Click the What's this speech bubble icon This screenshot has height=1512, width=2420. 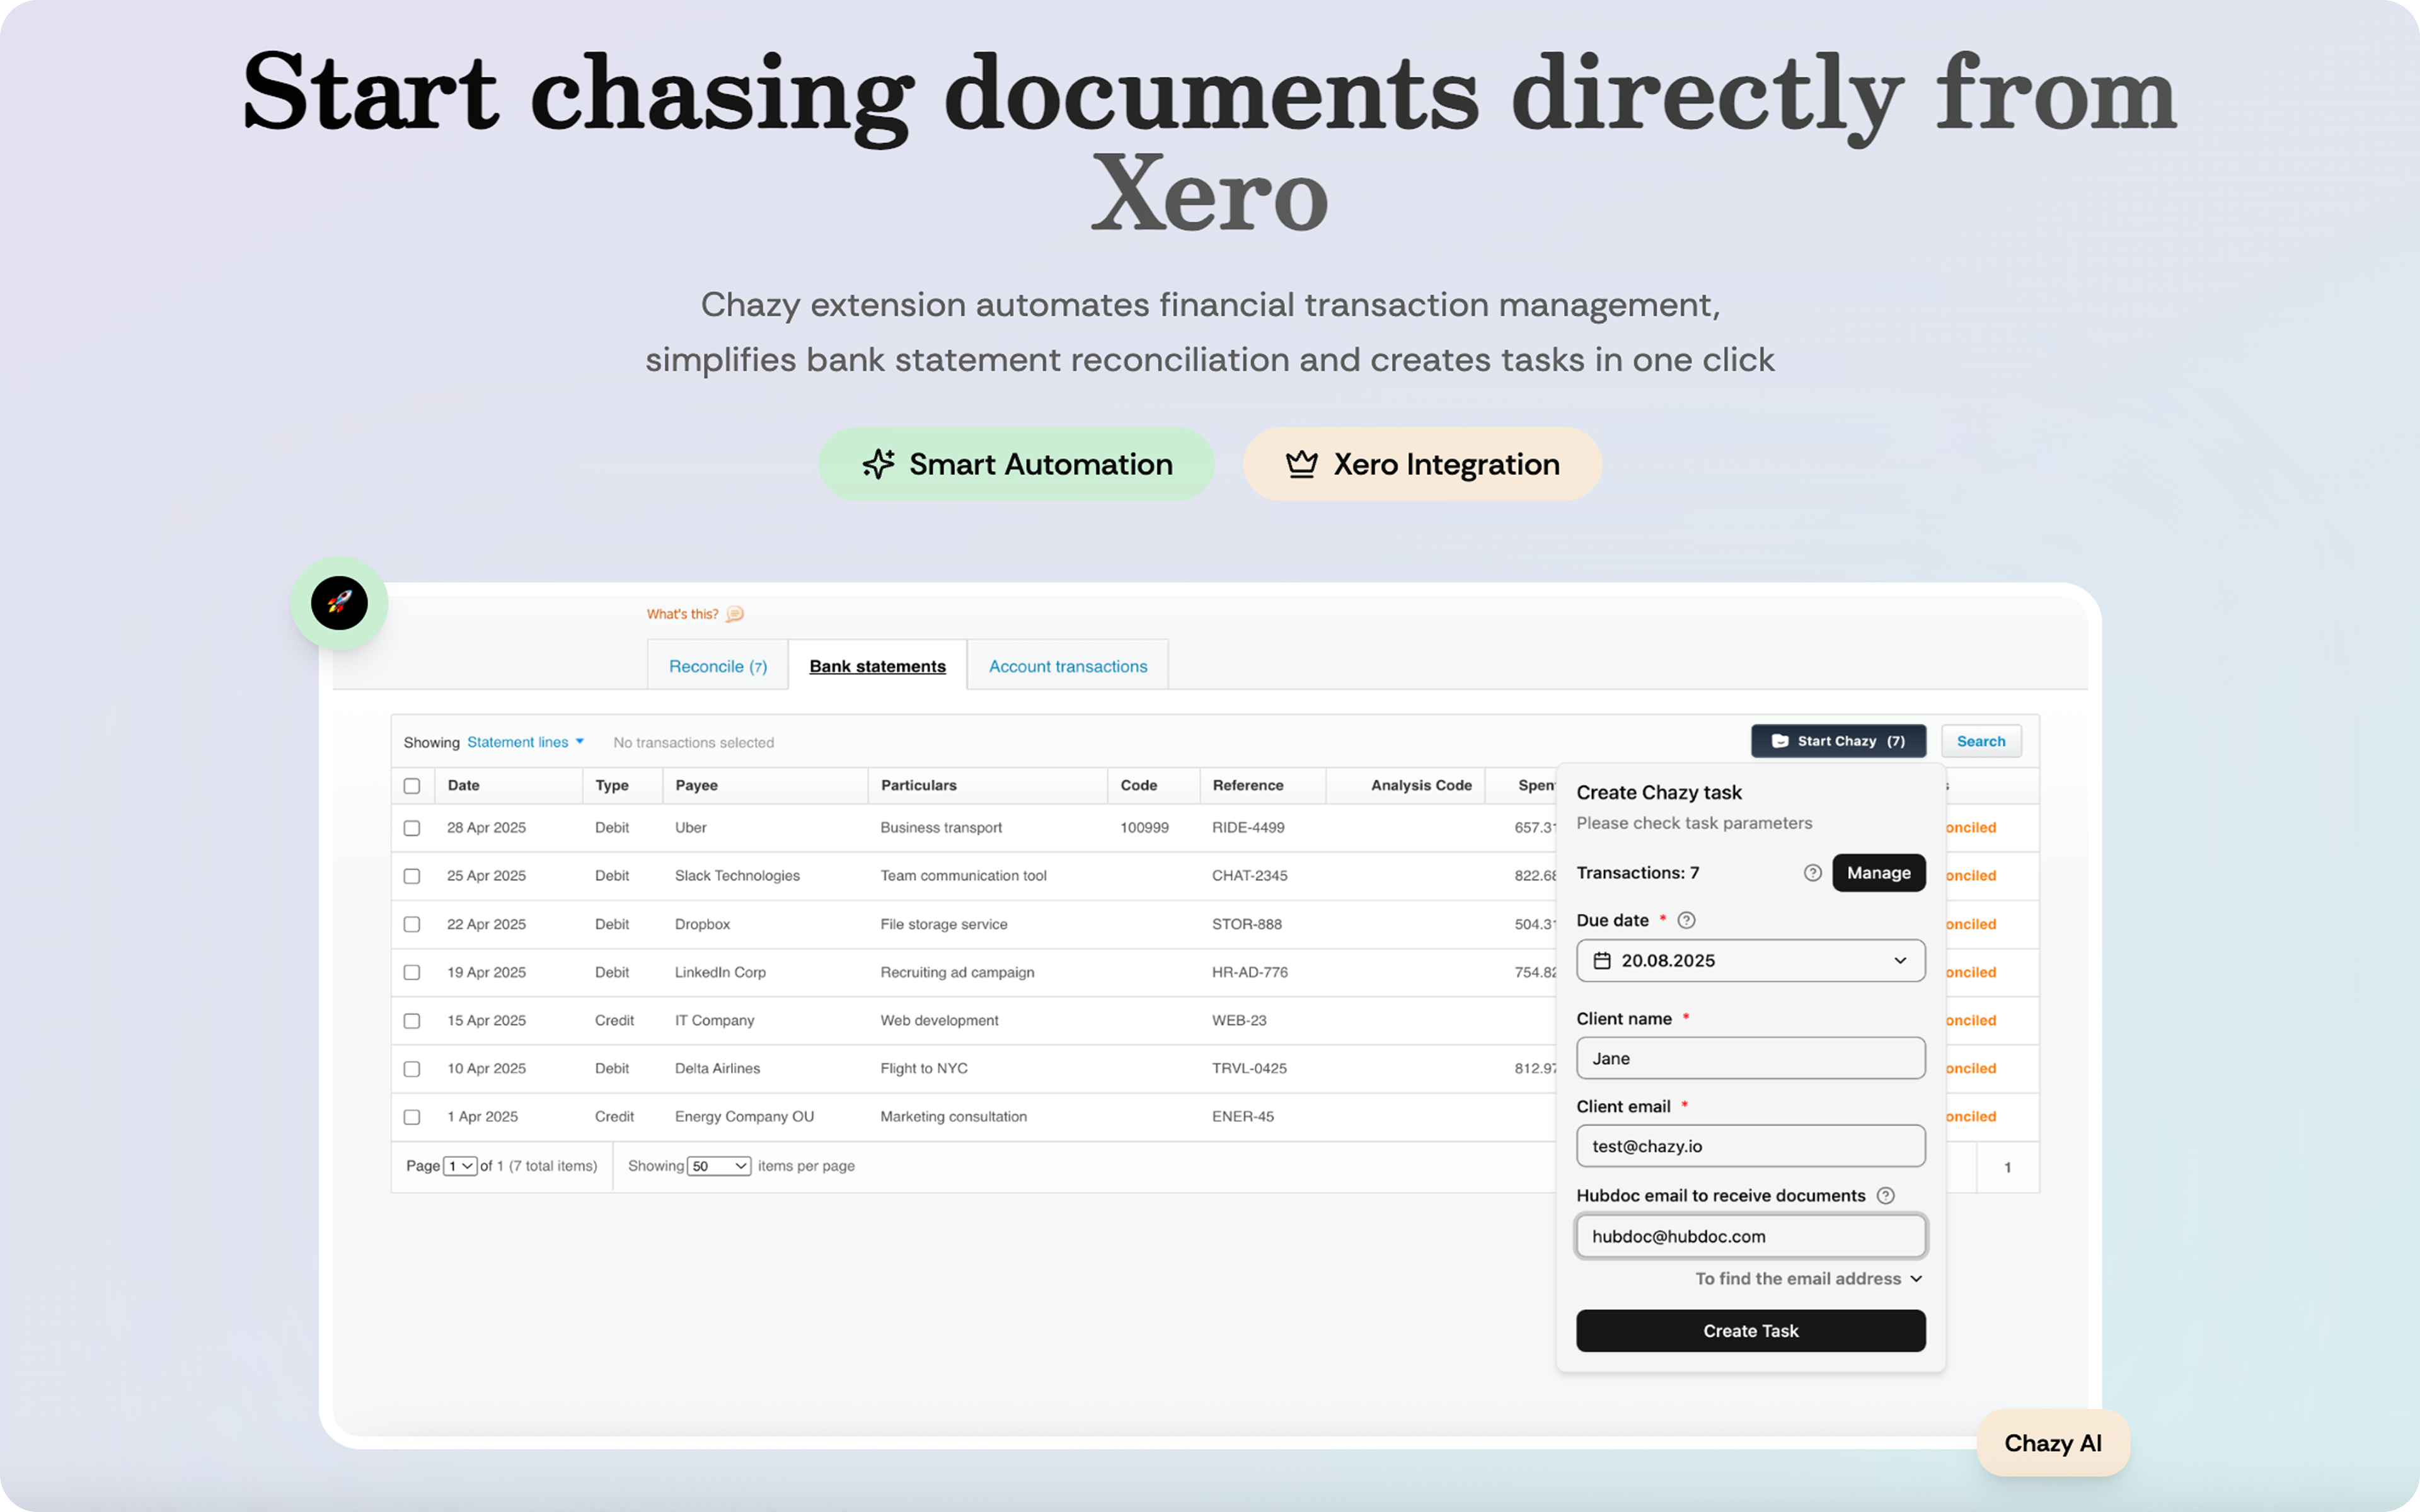click(x=735, y=614)
